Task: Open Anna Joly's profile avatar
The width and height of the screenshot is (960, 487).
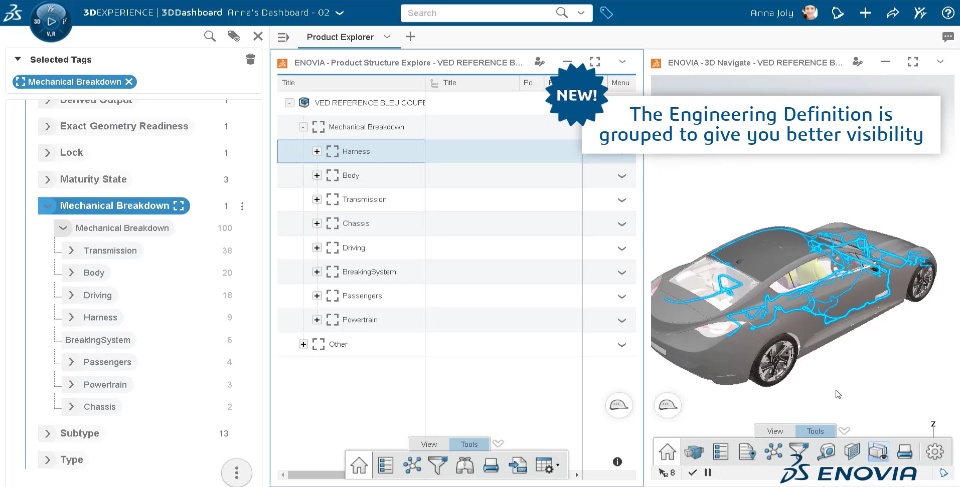Action: point(810,13)
